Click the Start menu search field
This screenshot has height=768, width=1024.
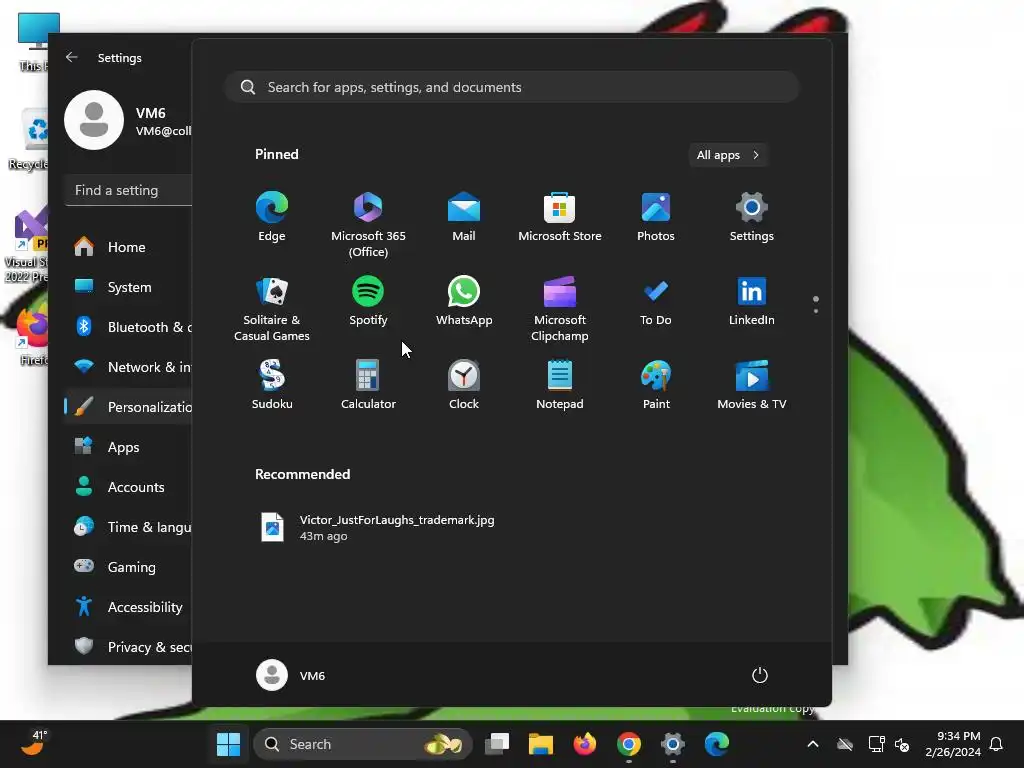click(512, 87)
